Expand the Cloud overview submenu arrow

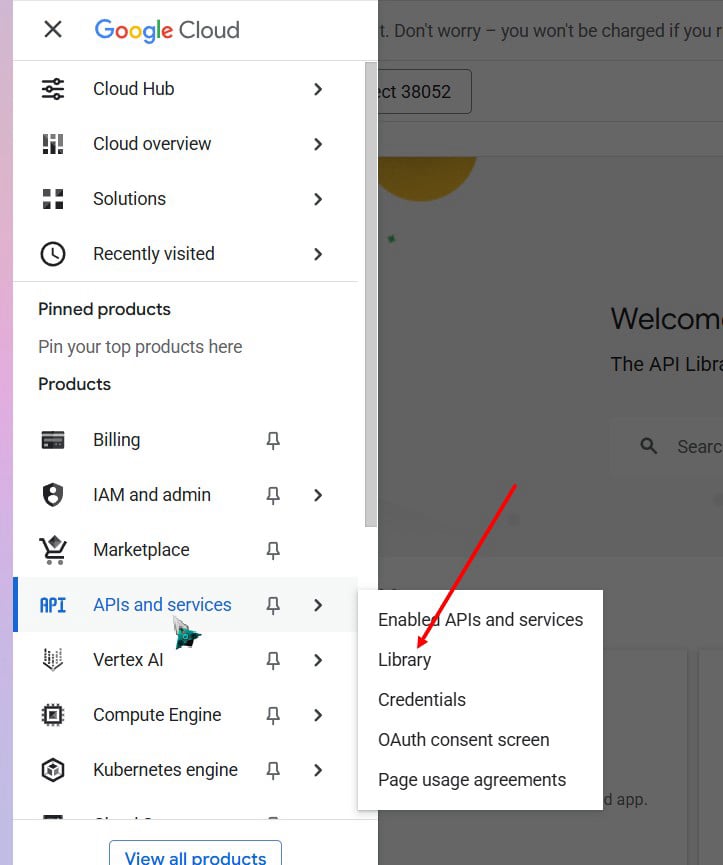click(x=318, y=144)
